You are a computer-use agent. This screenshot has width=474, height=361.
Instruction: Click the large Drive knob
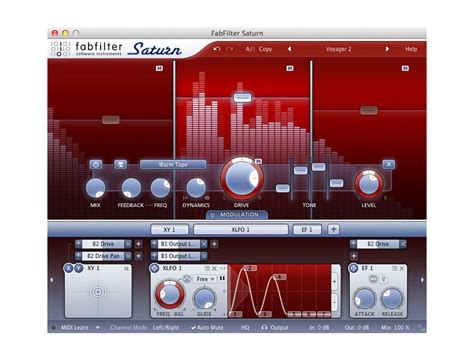[242, 179]
